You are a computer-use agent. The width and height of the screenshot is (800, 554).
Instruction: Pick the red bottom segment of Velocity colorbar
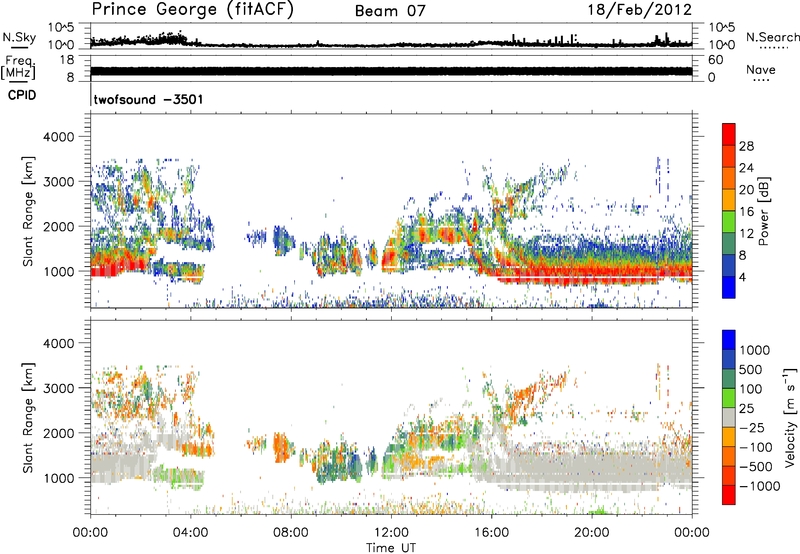tap(730, 500)
